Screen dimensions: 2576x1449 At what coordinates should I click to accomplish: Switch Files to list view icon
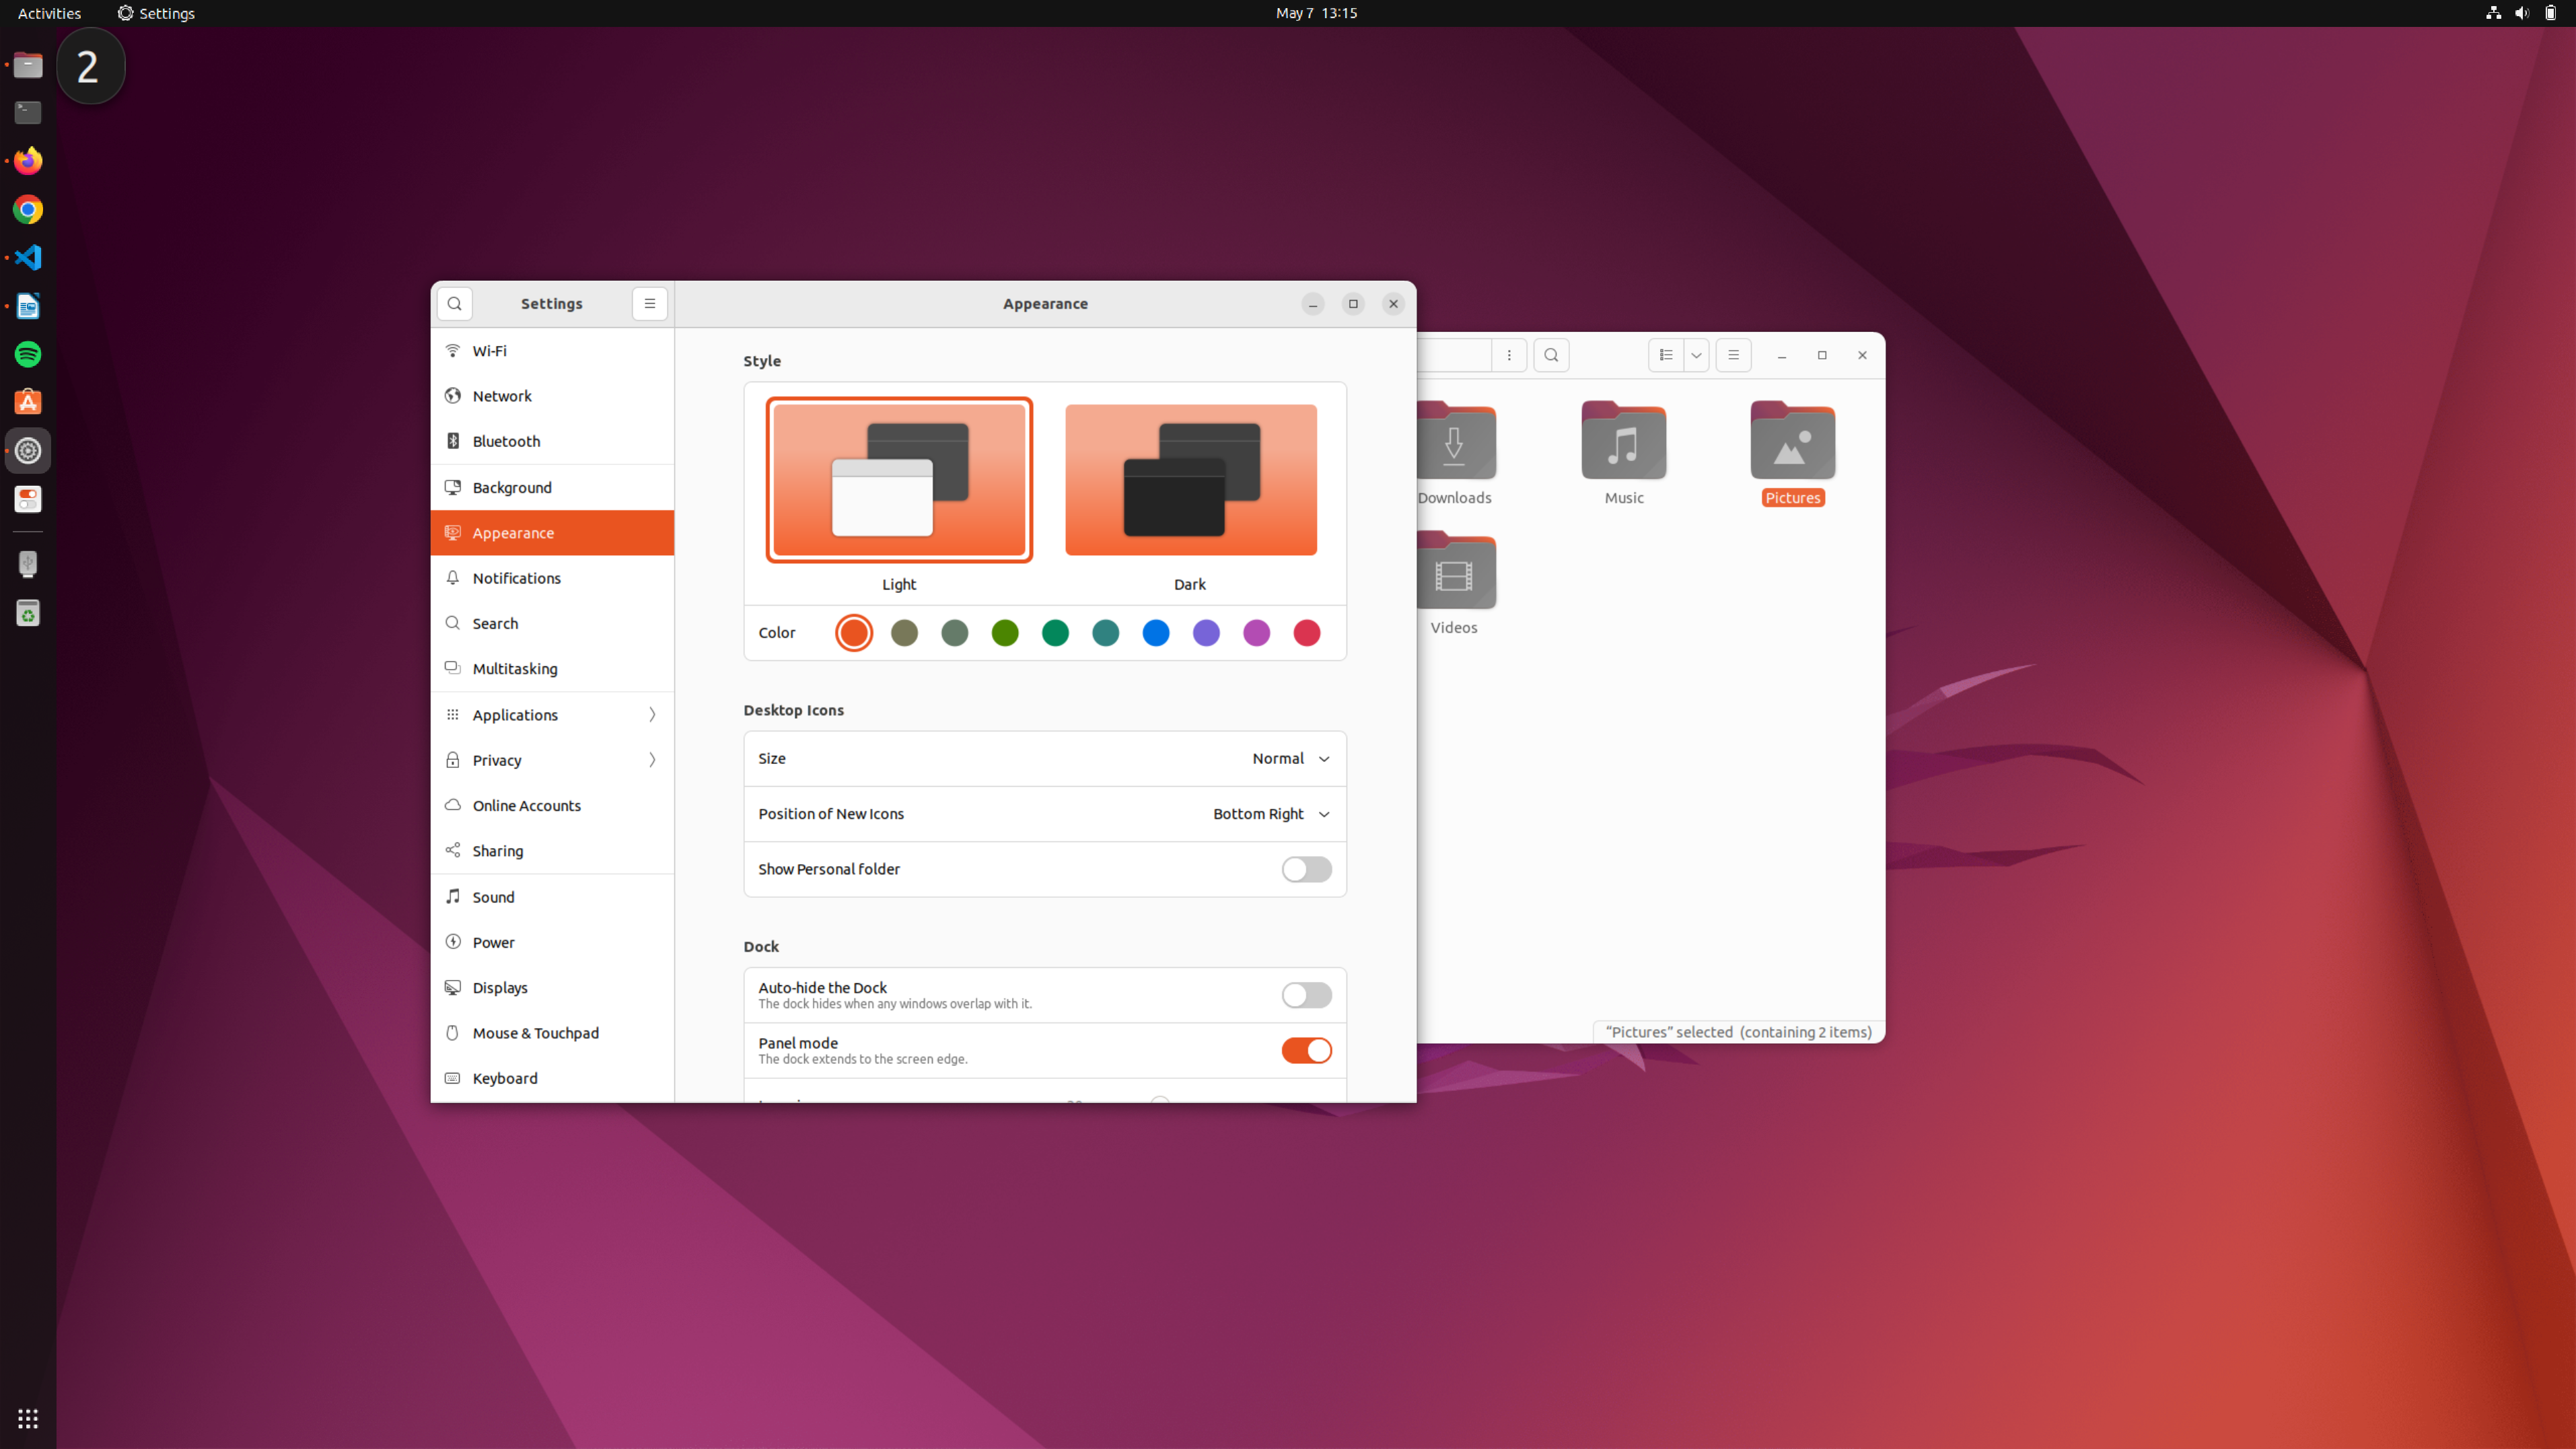coord(1665,355)
